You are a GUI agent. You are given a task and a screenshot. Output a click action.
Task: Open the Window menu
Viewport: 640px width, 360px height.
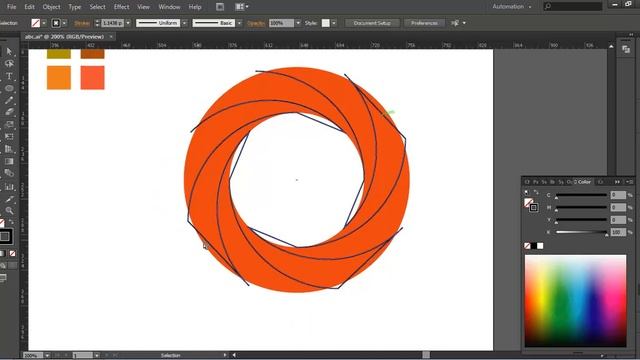(169, 7)
